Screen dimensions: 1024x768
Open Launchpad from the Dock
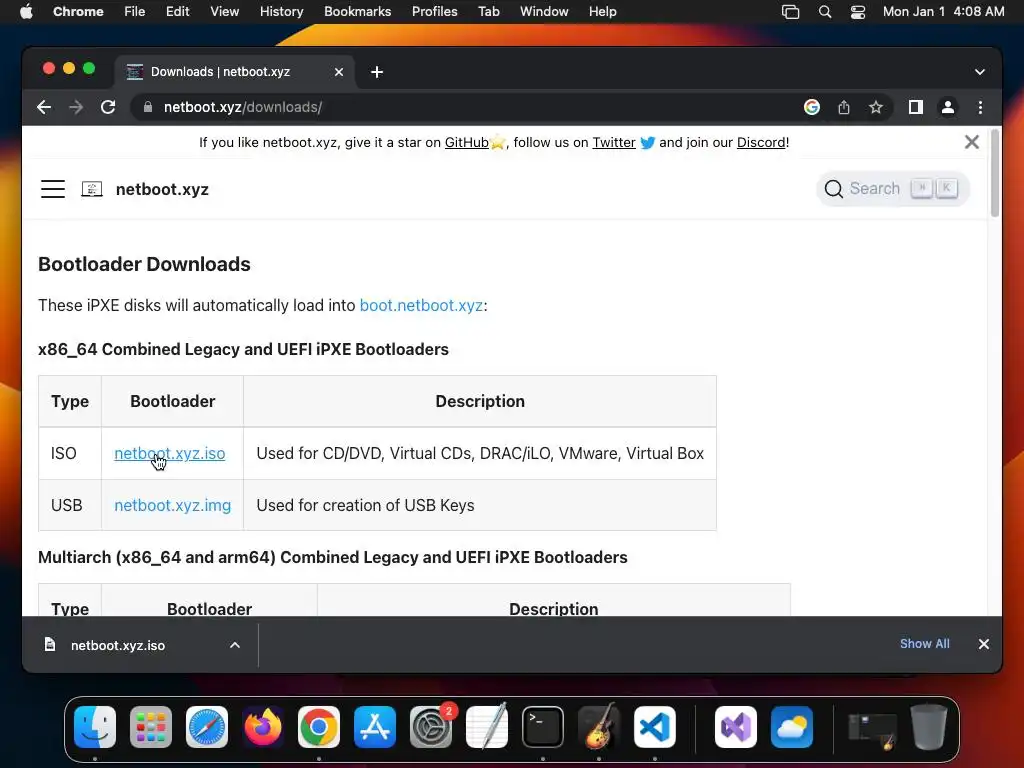point(151,727)
